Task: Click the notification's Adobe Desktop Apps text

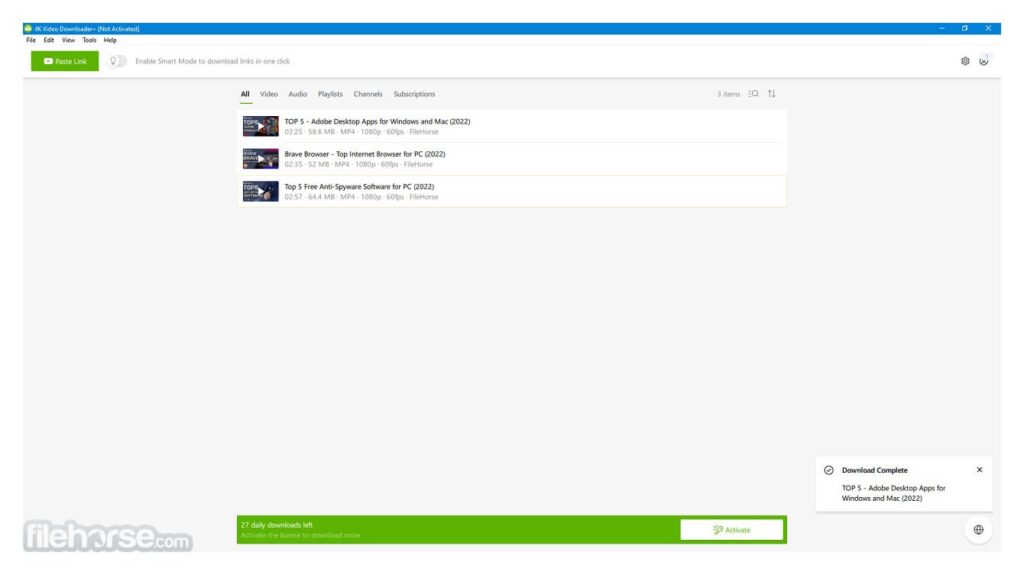Action: point(893,493)
